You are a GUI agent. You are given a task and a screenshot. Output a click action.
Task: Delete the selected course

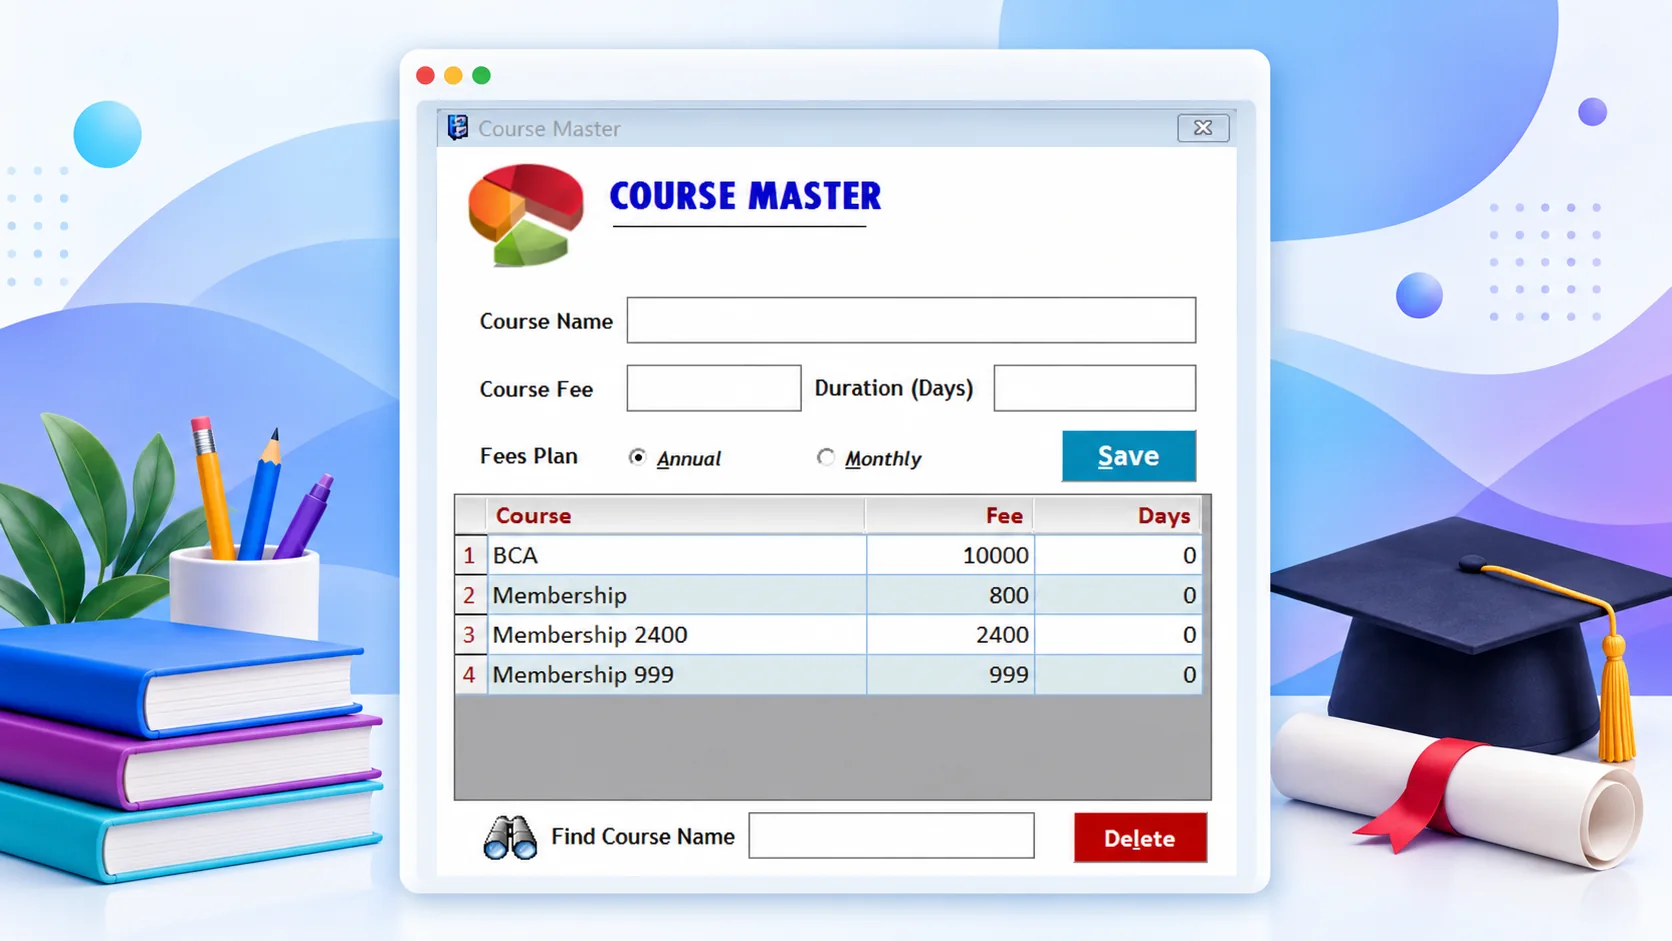1140,838
